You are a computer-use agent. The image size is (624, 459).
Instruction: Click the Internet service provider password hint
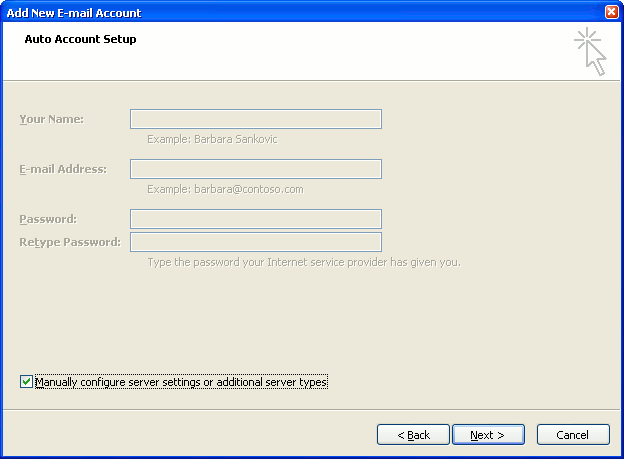303,262
